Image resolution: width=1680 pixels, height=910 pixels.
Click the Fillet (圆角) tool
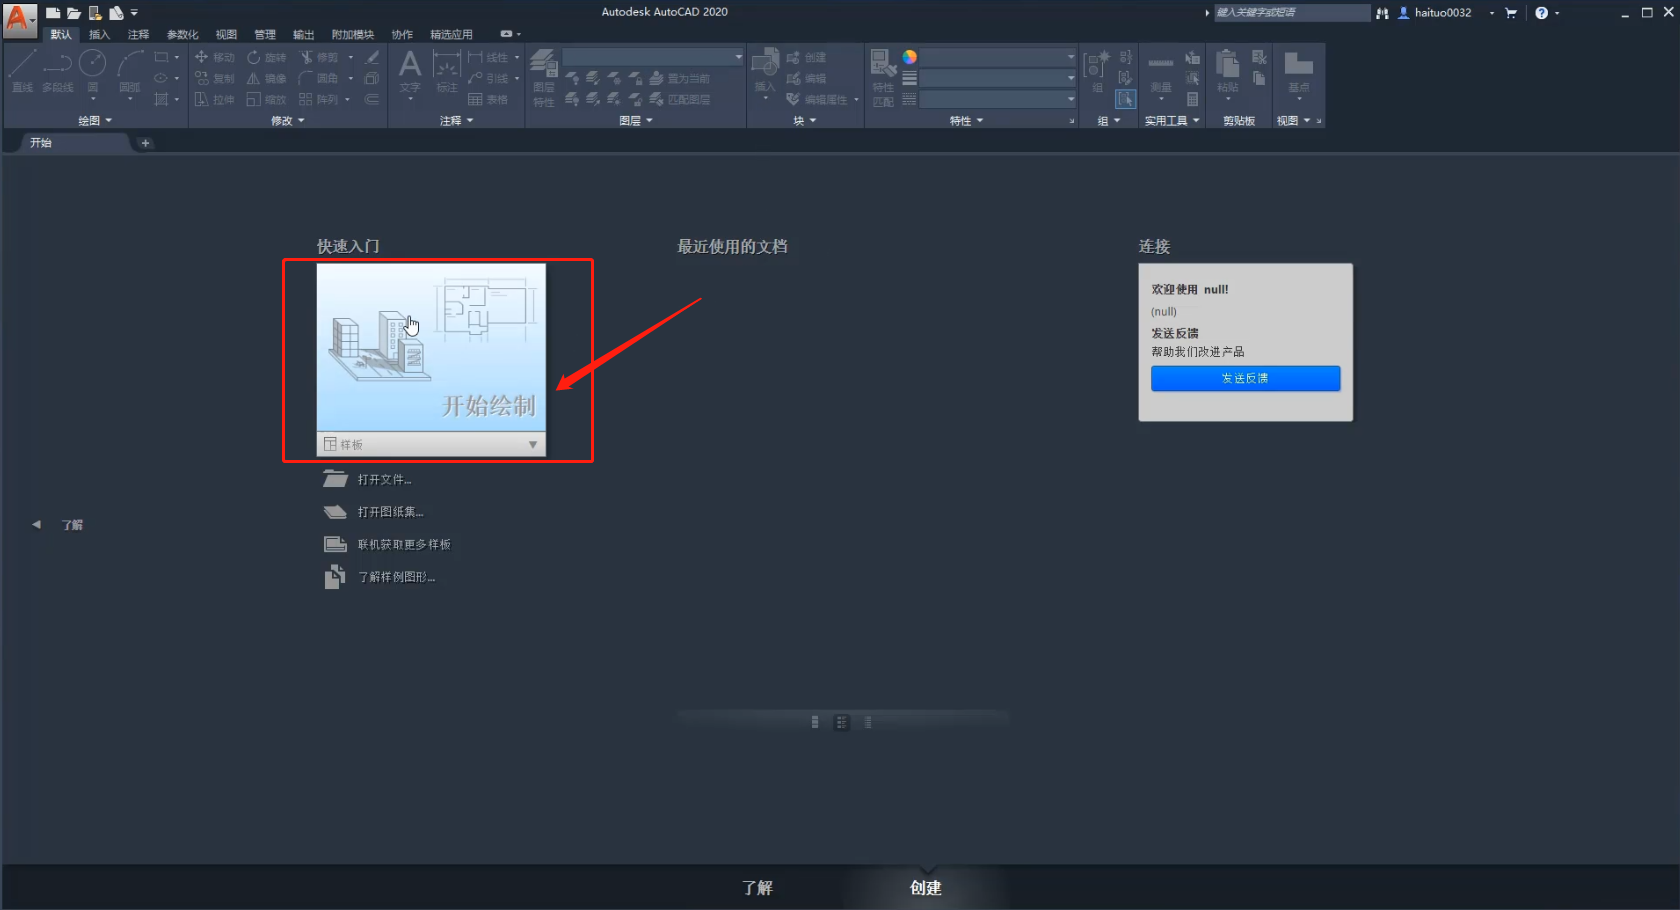point(319,78)
